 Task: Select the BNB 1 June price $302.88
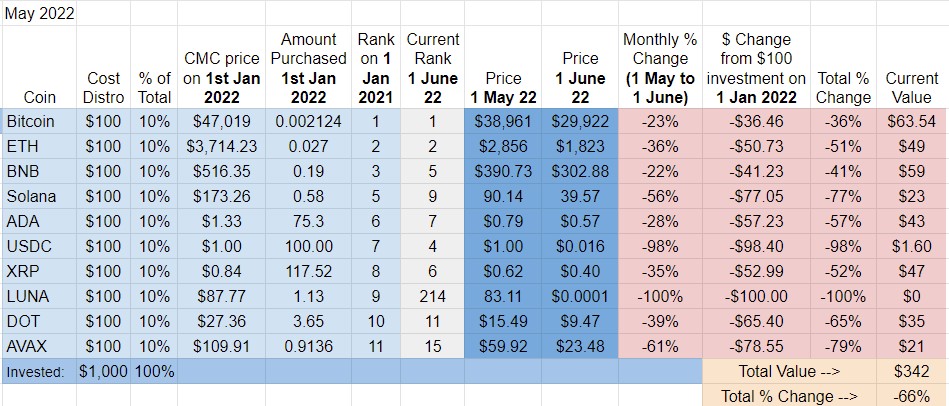580,171
